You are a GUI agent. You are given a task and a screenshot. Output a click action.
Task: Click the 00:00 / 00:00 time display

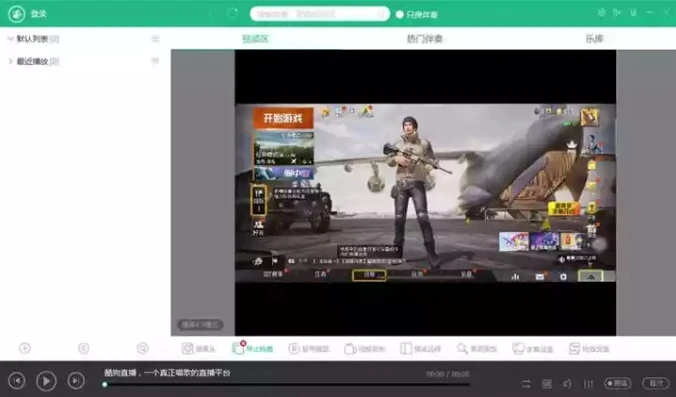pos(448,374)
